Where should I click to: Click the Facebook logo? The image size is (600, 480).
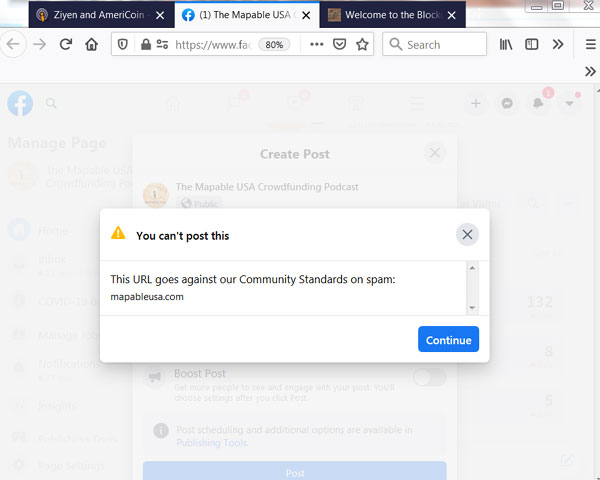20,103
